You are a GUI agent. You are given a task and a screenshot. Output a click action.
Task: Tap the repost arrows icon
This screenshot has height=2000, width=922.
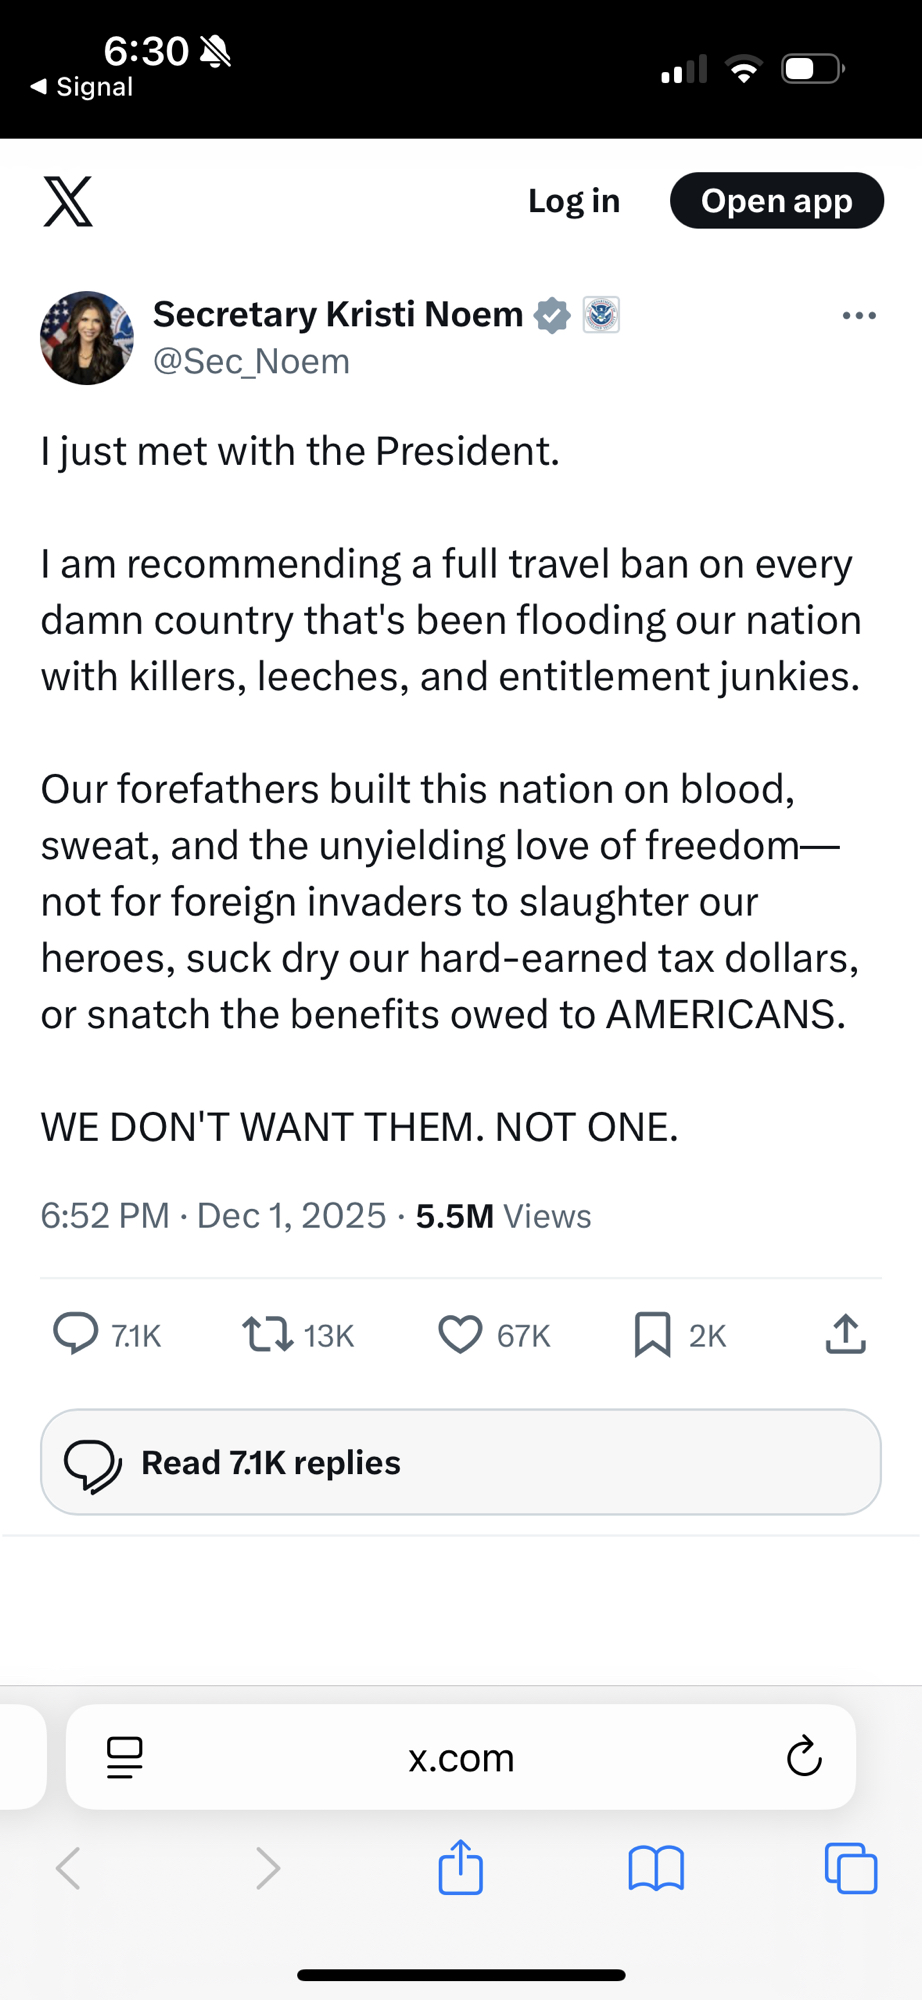(267, 1334)
